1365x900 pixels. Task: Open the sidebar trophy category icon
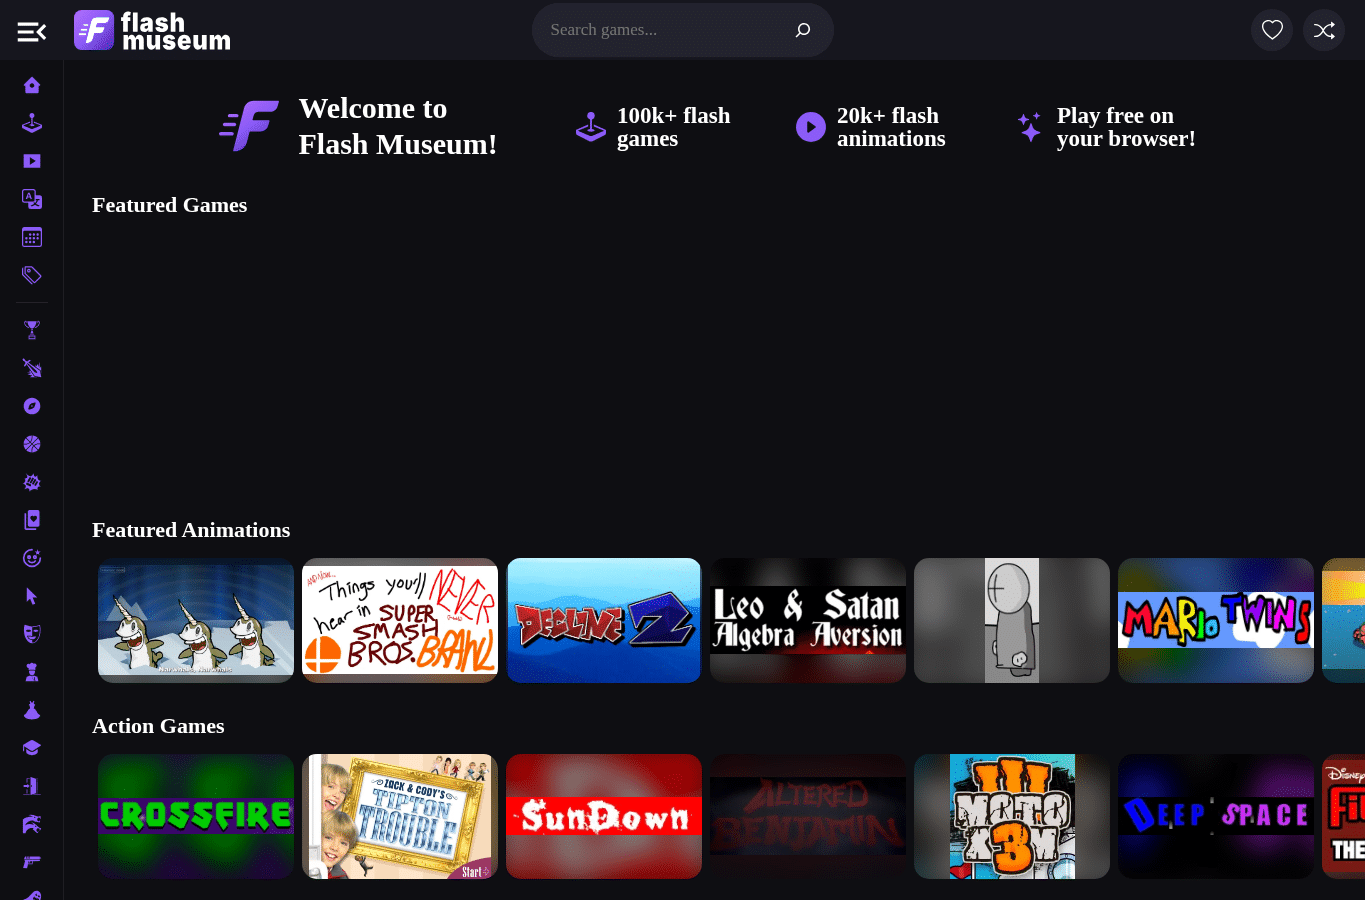(x=32, y=330)
